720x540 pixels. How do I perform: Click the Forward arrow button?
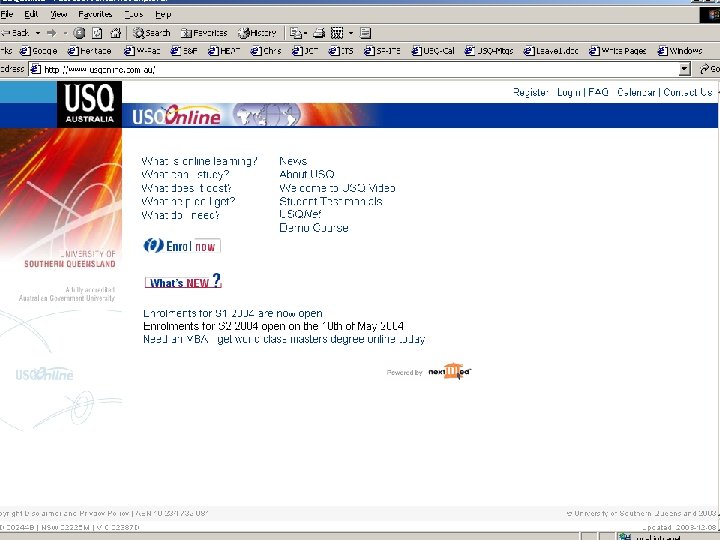51,33
